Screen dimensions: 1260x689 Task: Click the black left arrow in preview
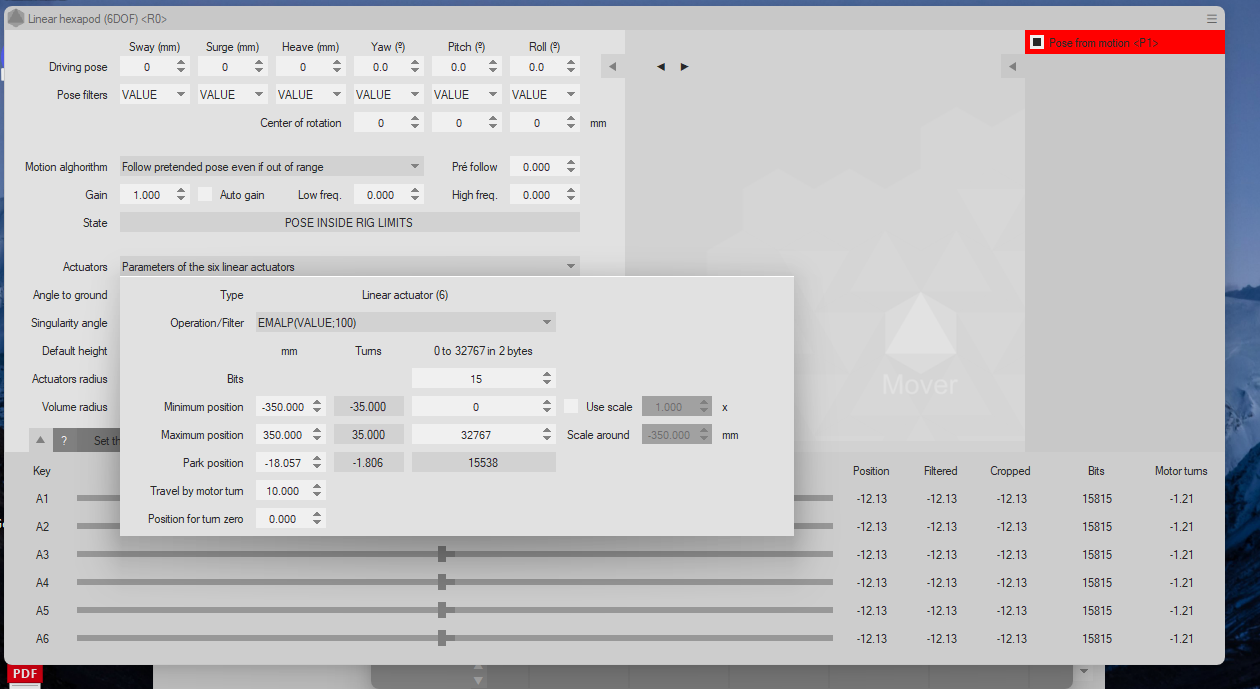point(661,67)
